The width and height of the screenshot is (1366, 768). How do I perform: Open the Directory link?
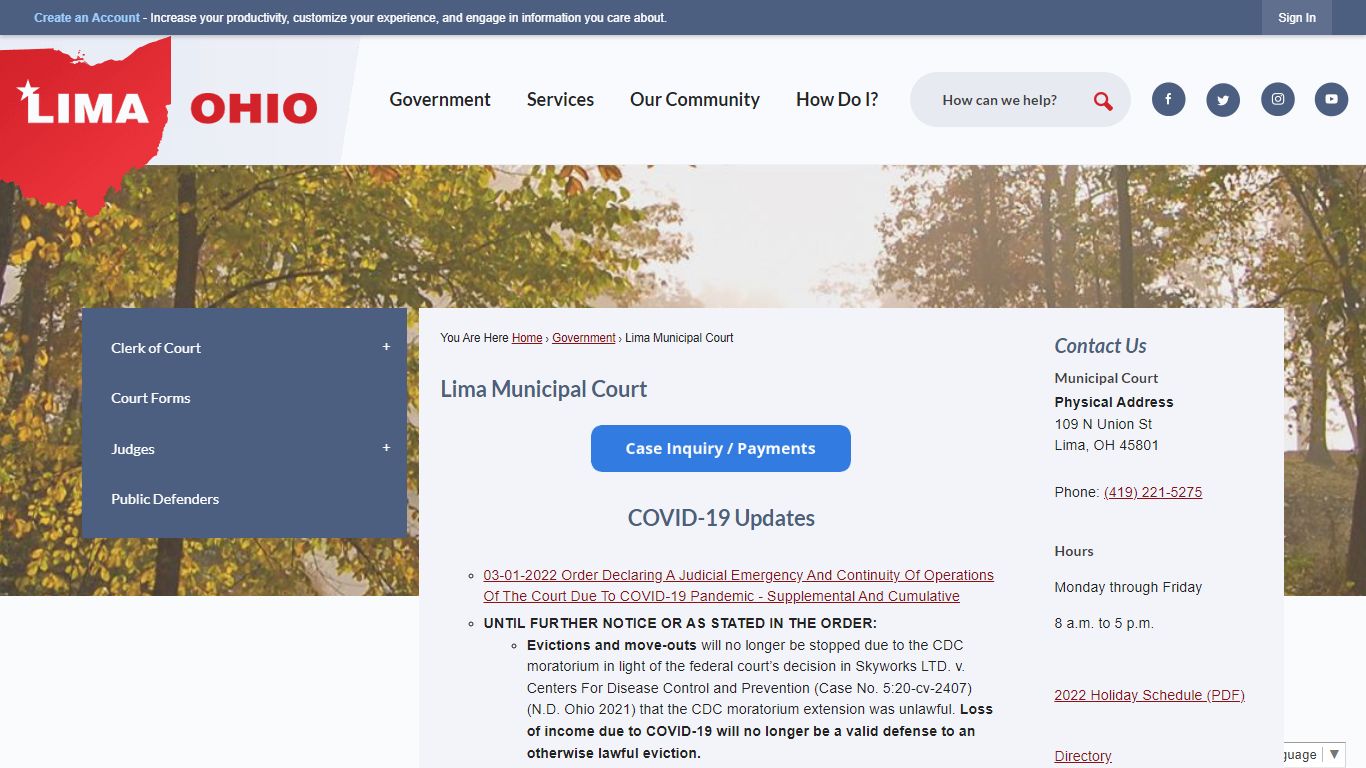click(x=1083, y=756)
